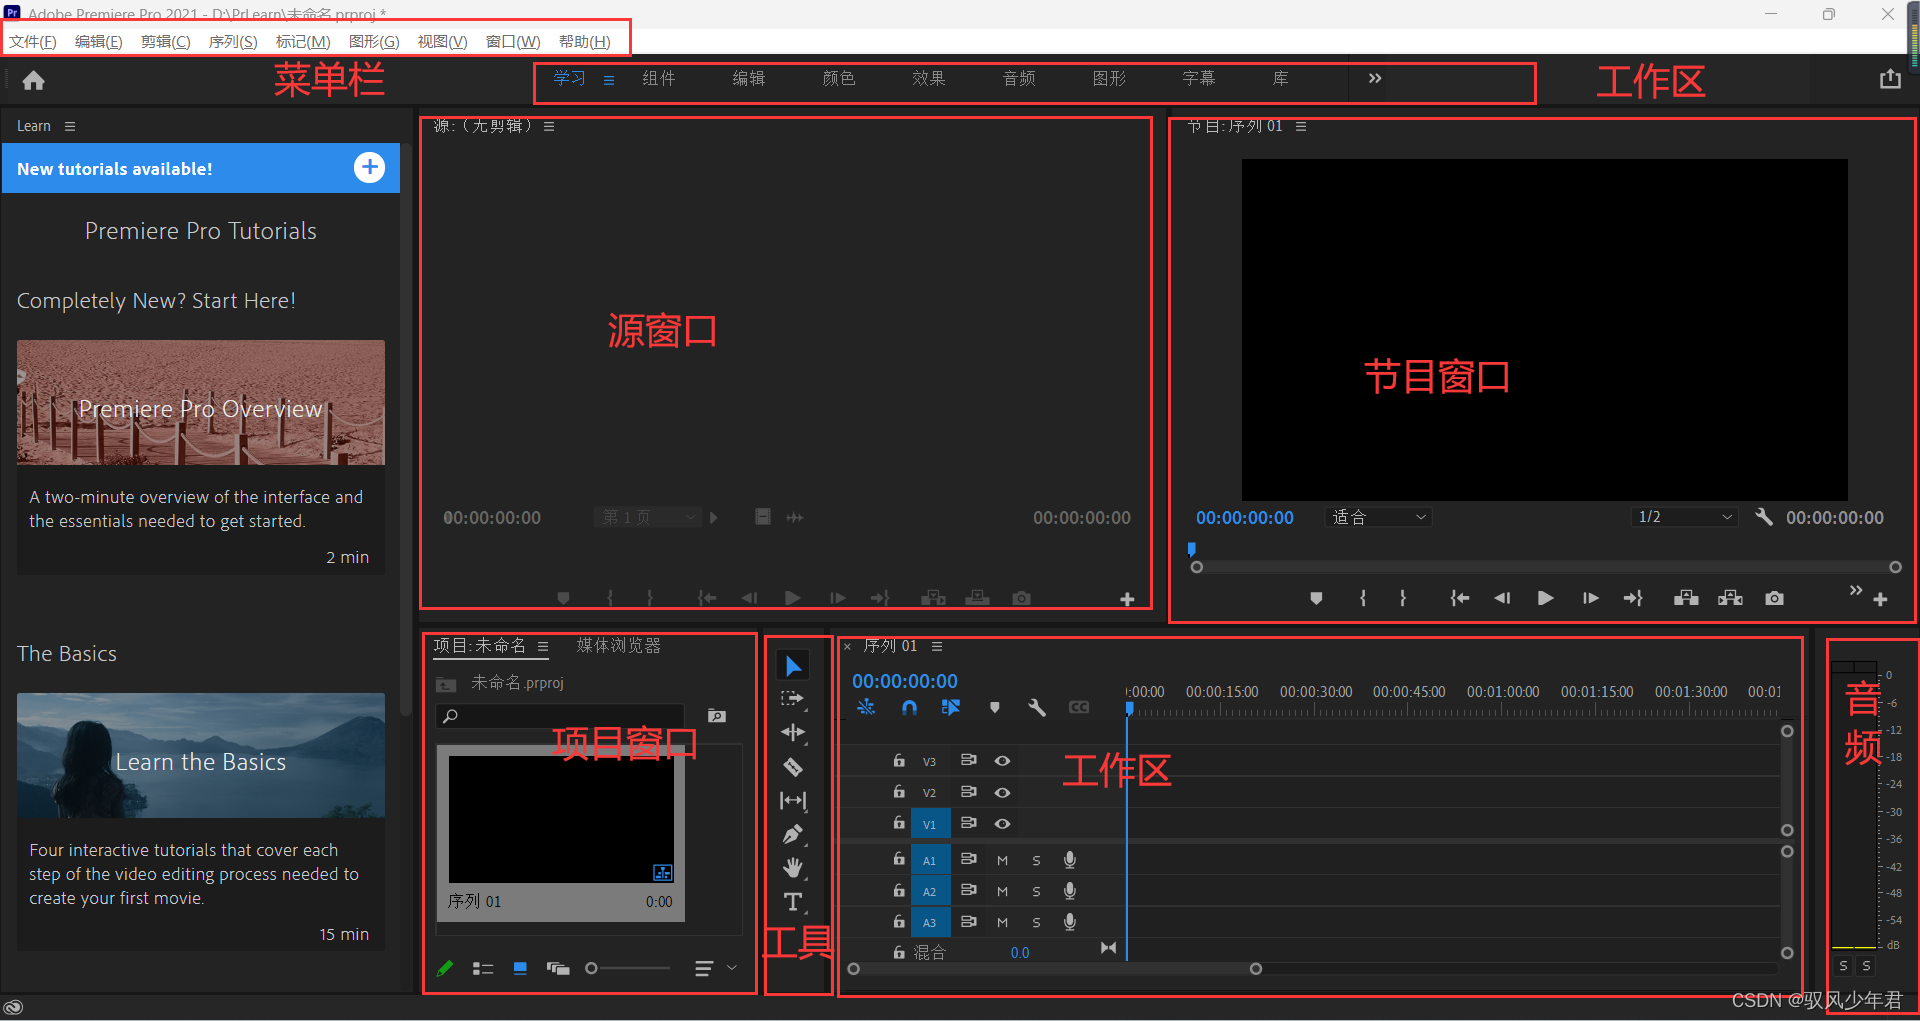
Task: Open the 1/2 playback resolution dropdown
Action: 1685,517
